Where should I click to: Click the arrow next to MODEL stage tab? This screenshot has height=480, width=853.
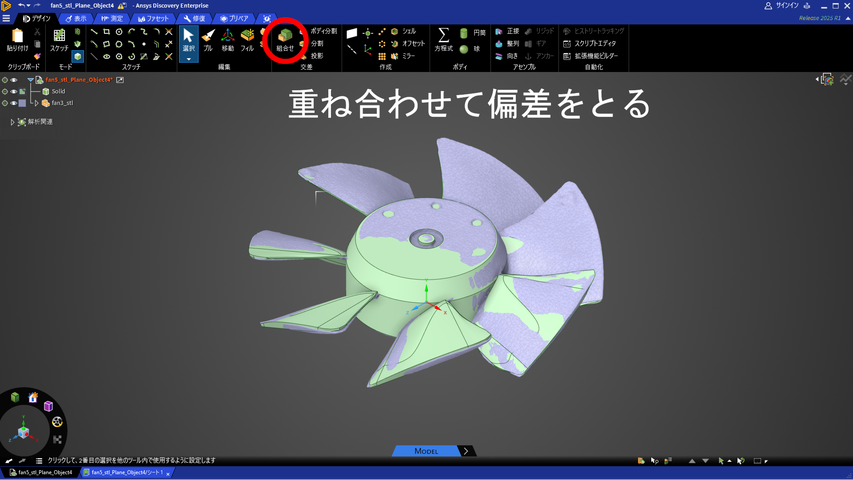click(466, 451)
